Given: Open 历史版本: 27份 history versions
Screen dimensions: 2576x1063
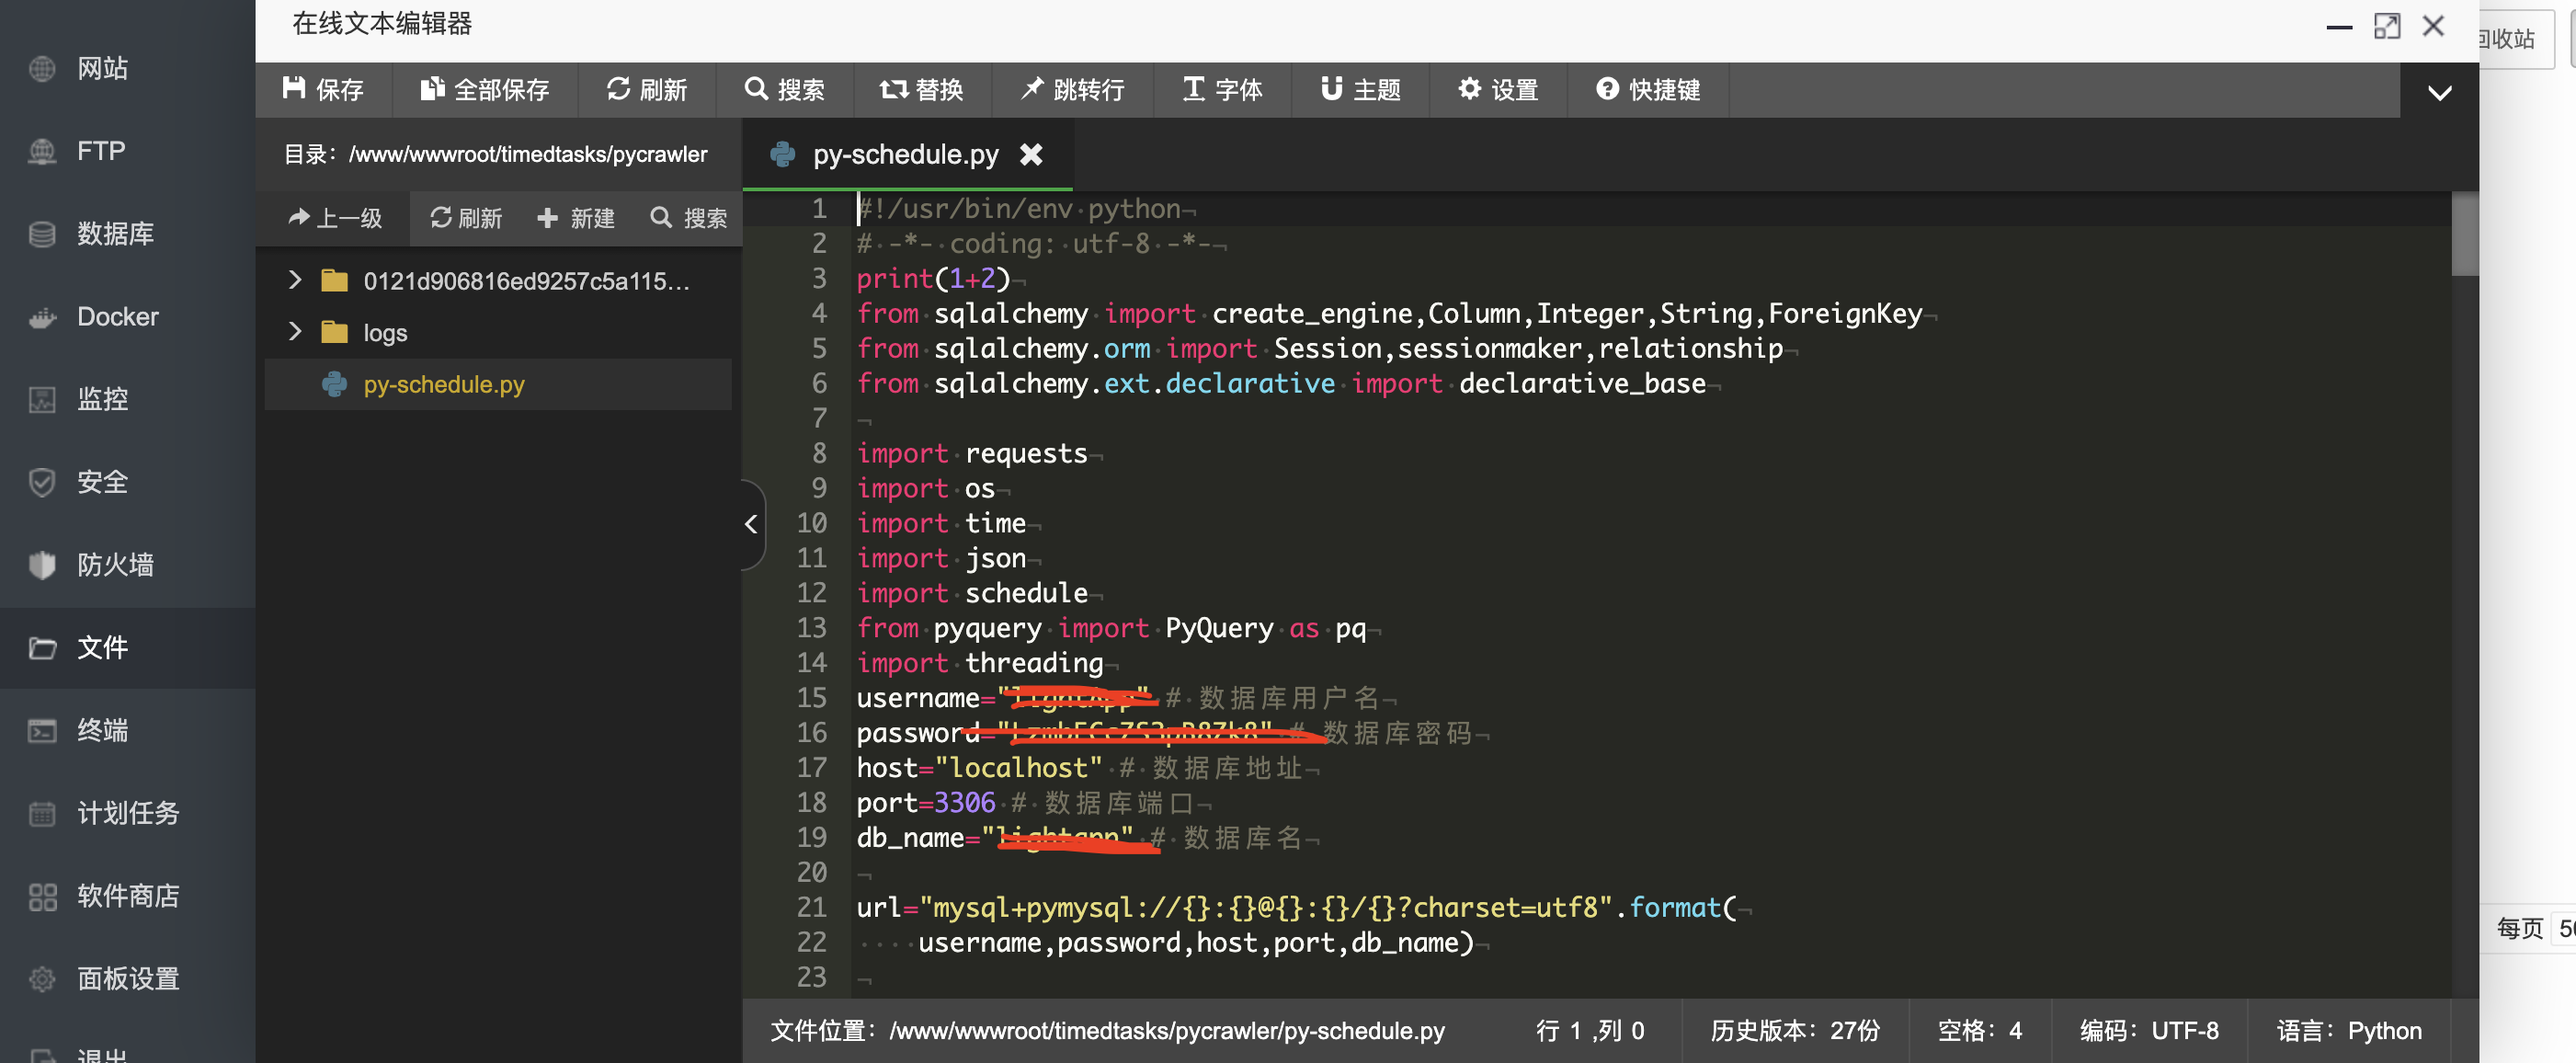Looking at the screenshot, I should tap(1795, 1031).
